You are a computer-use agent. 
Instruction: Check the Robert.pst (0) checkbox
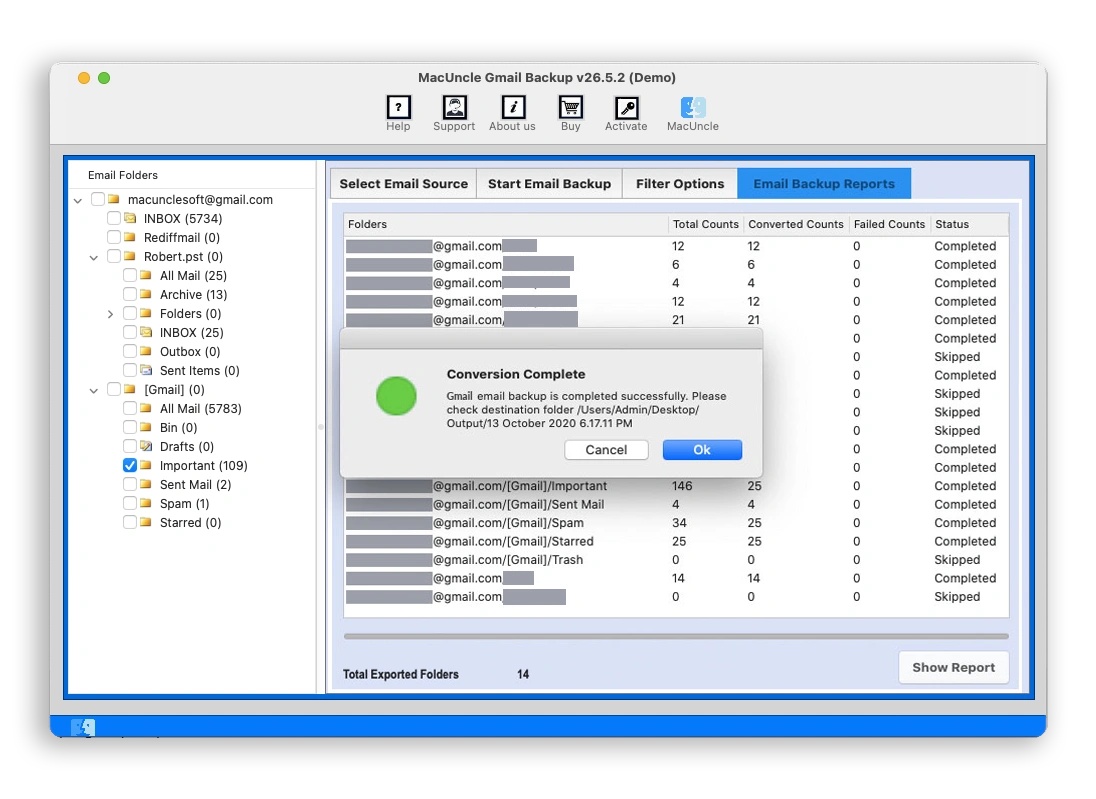(x=114, y=256)
